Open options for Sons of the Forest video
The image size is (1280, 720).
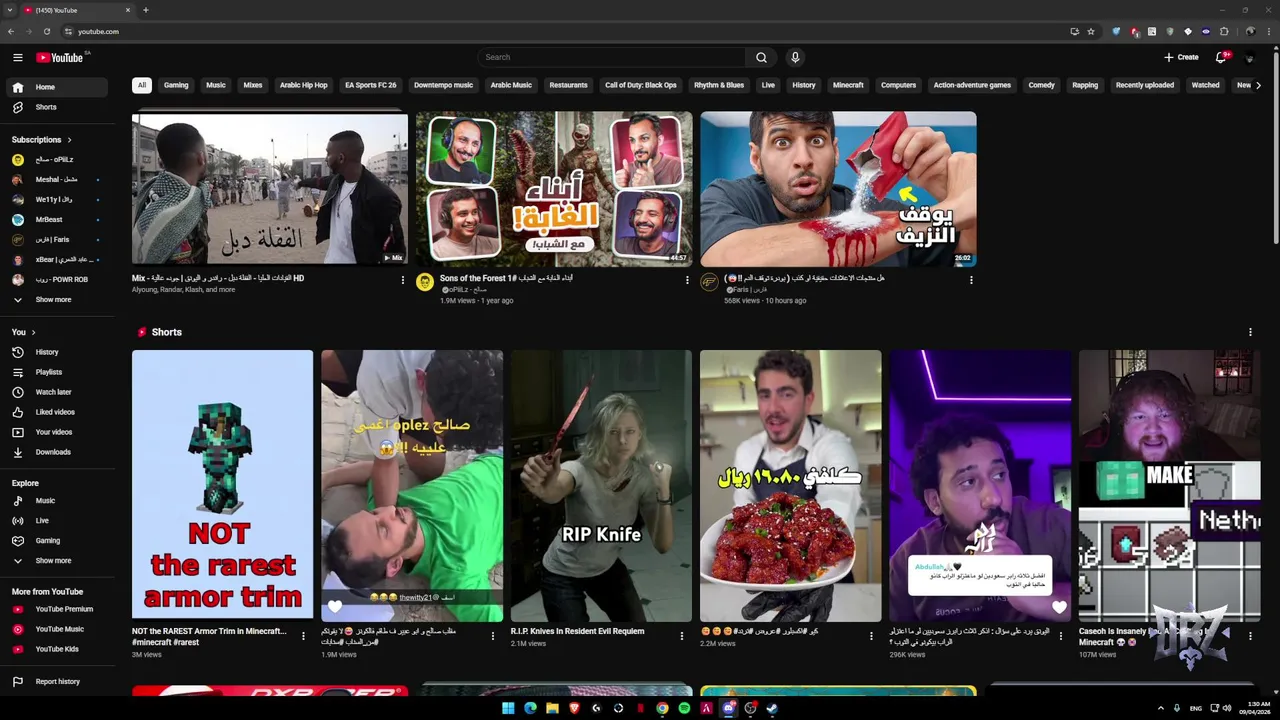687,281
